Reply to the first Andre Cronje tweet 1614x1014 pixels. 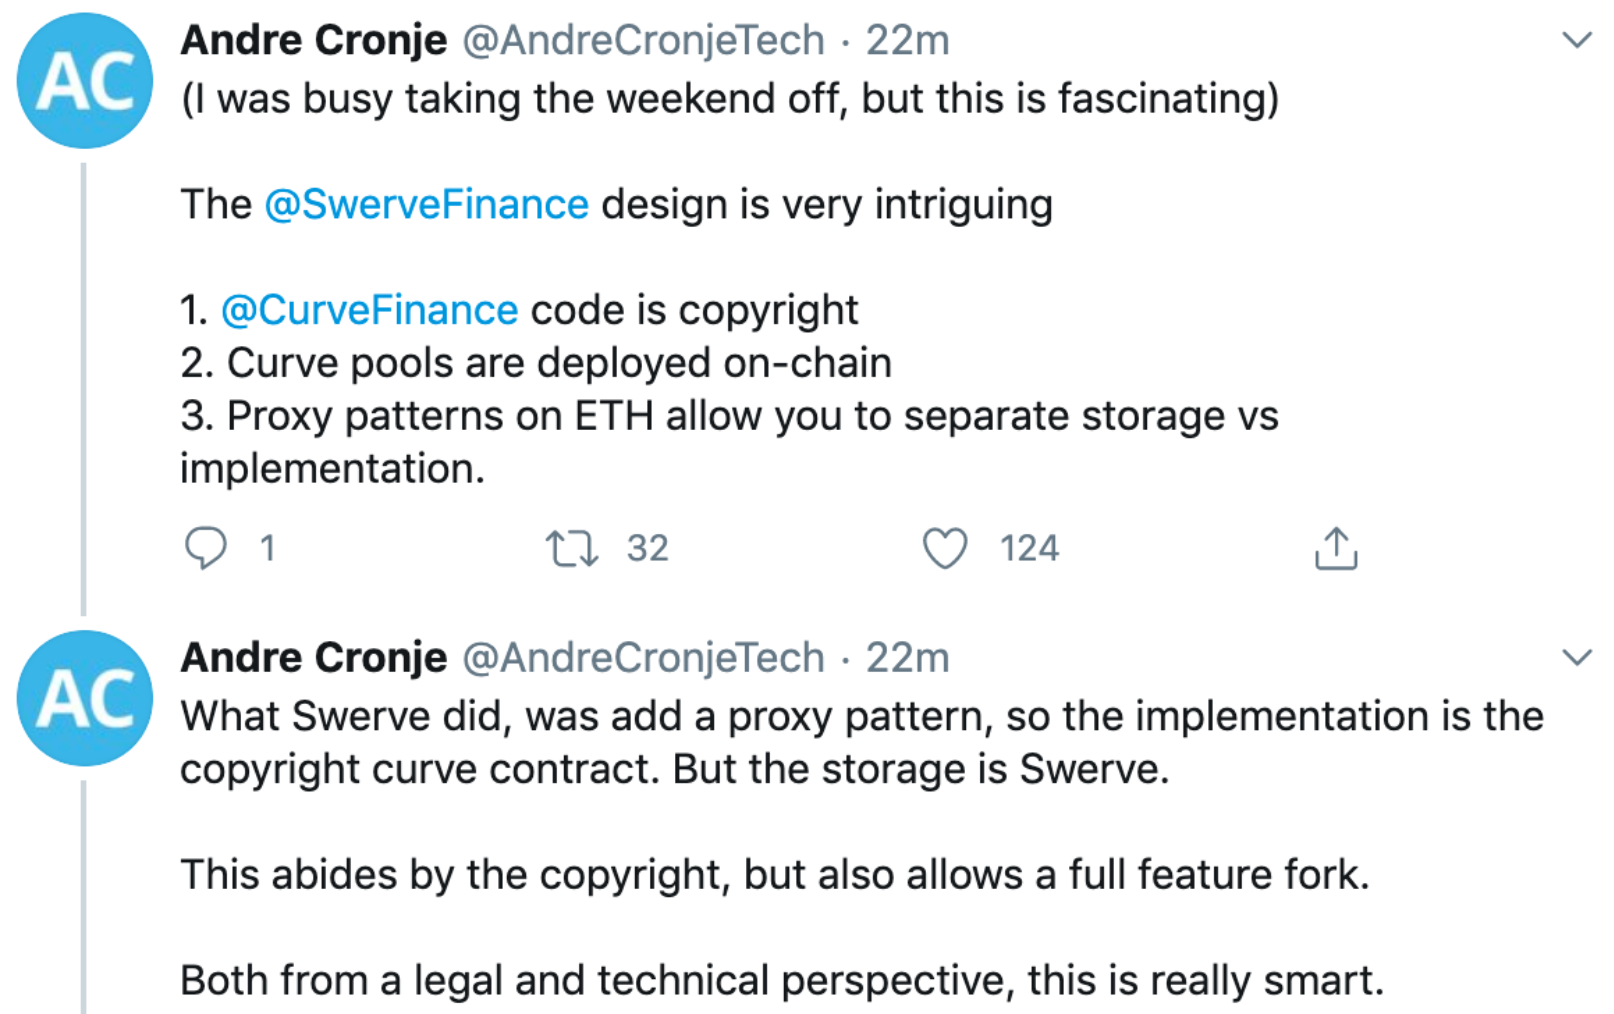pyautogui.click(x=206, y=548)
